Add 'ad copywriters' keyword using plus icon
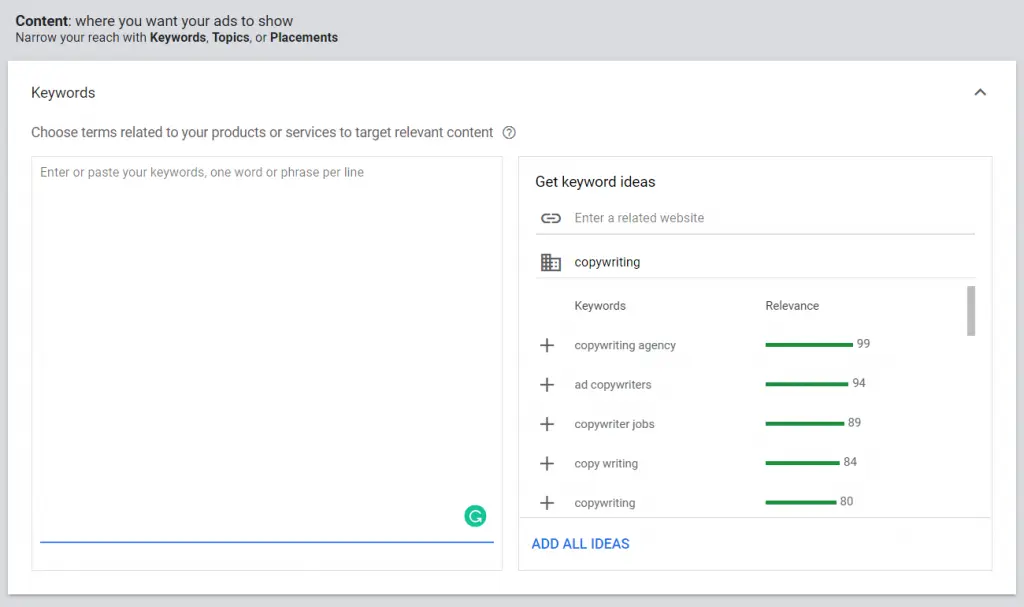The height and width of the screenshot is (607, 1024). [x=547, y=385]
